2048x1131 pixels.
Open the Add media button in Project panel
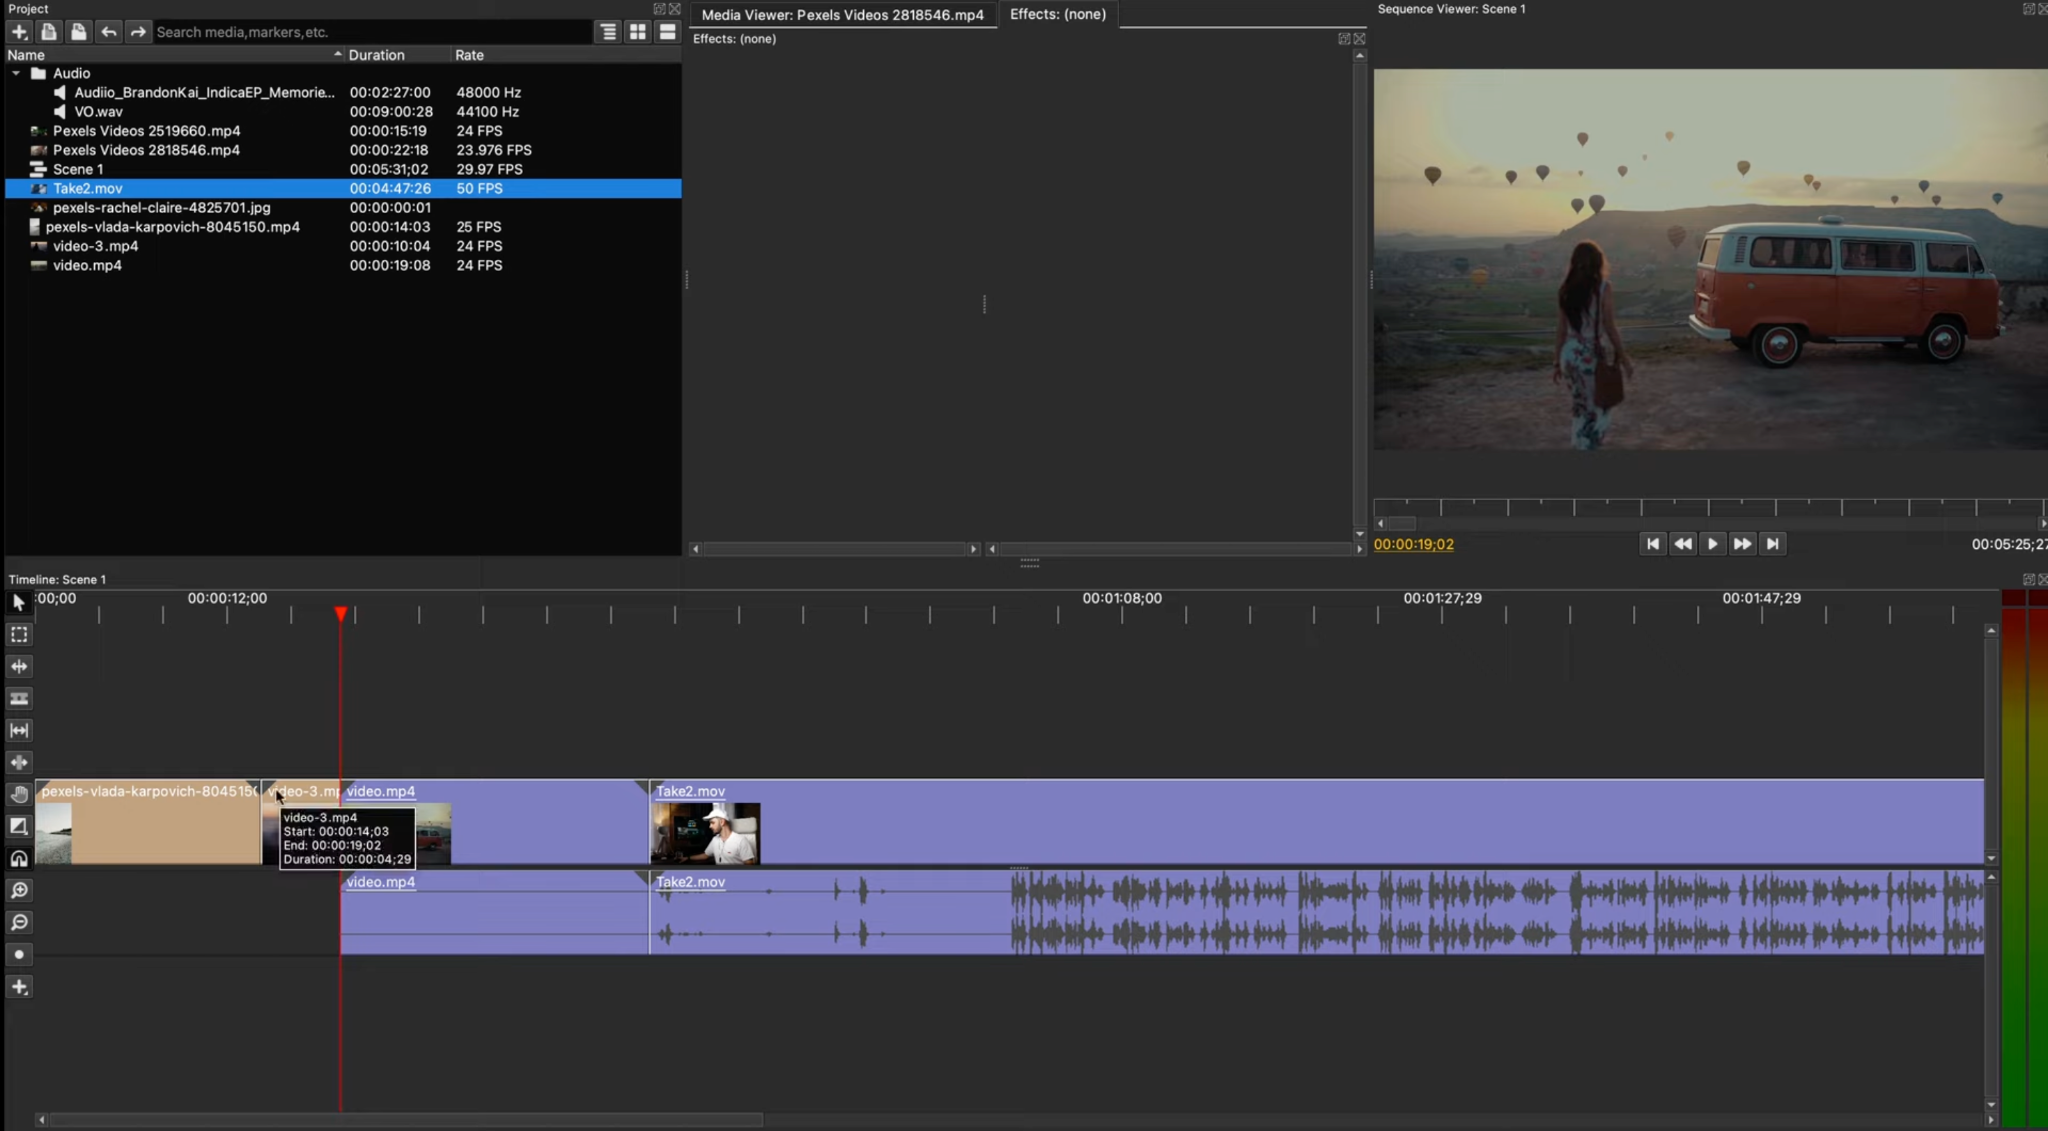tap(19, 31)
